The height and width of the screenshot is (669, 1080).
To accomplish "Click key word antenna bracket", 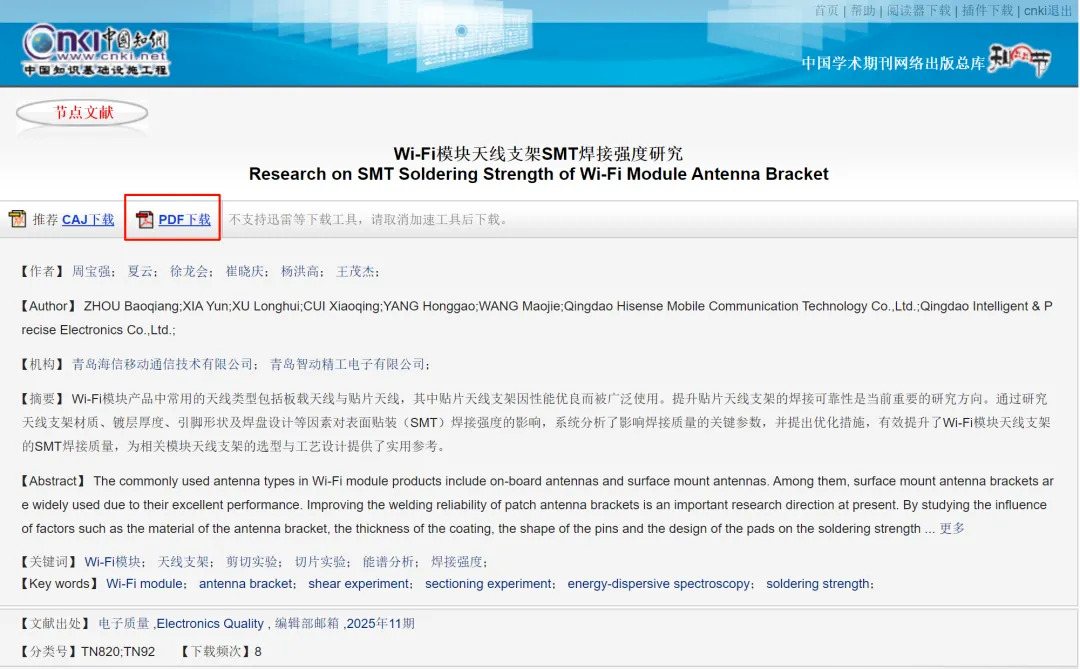I will (x=245, y=584).
